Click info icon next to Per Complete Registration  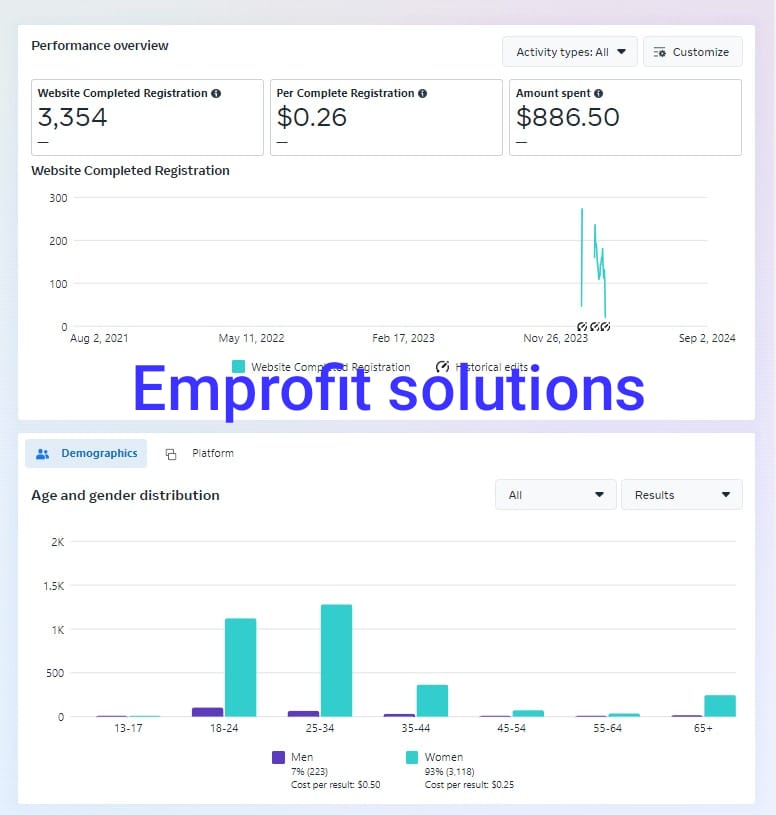[422, 93]
